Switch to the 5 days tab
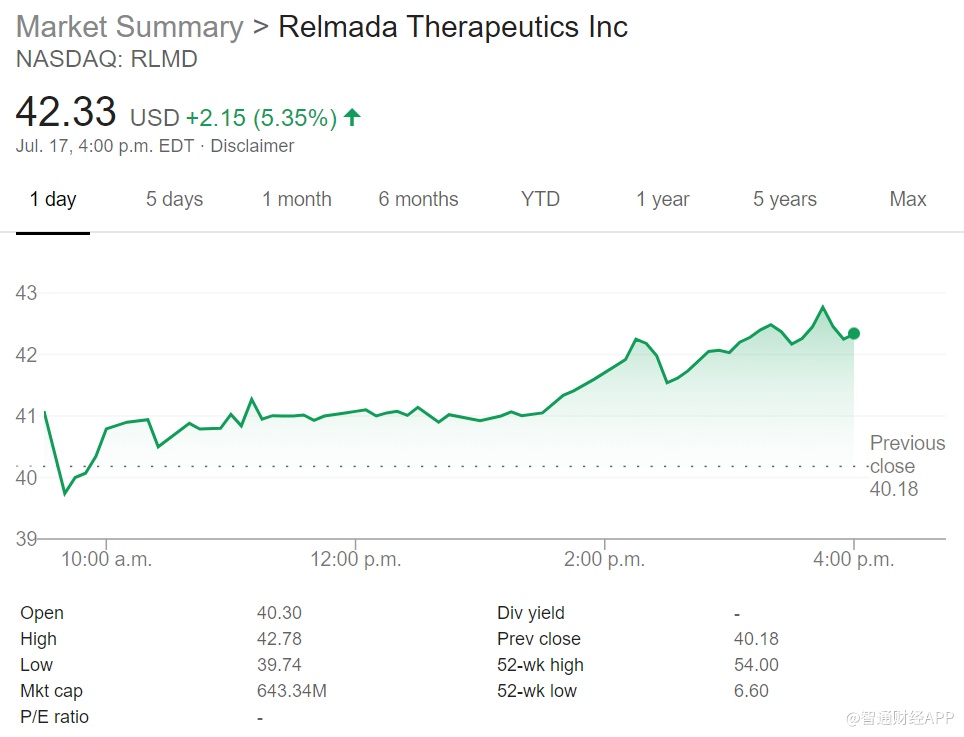 pos(174,199)
